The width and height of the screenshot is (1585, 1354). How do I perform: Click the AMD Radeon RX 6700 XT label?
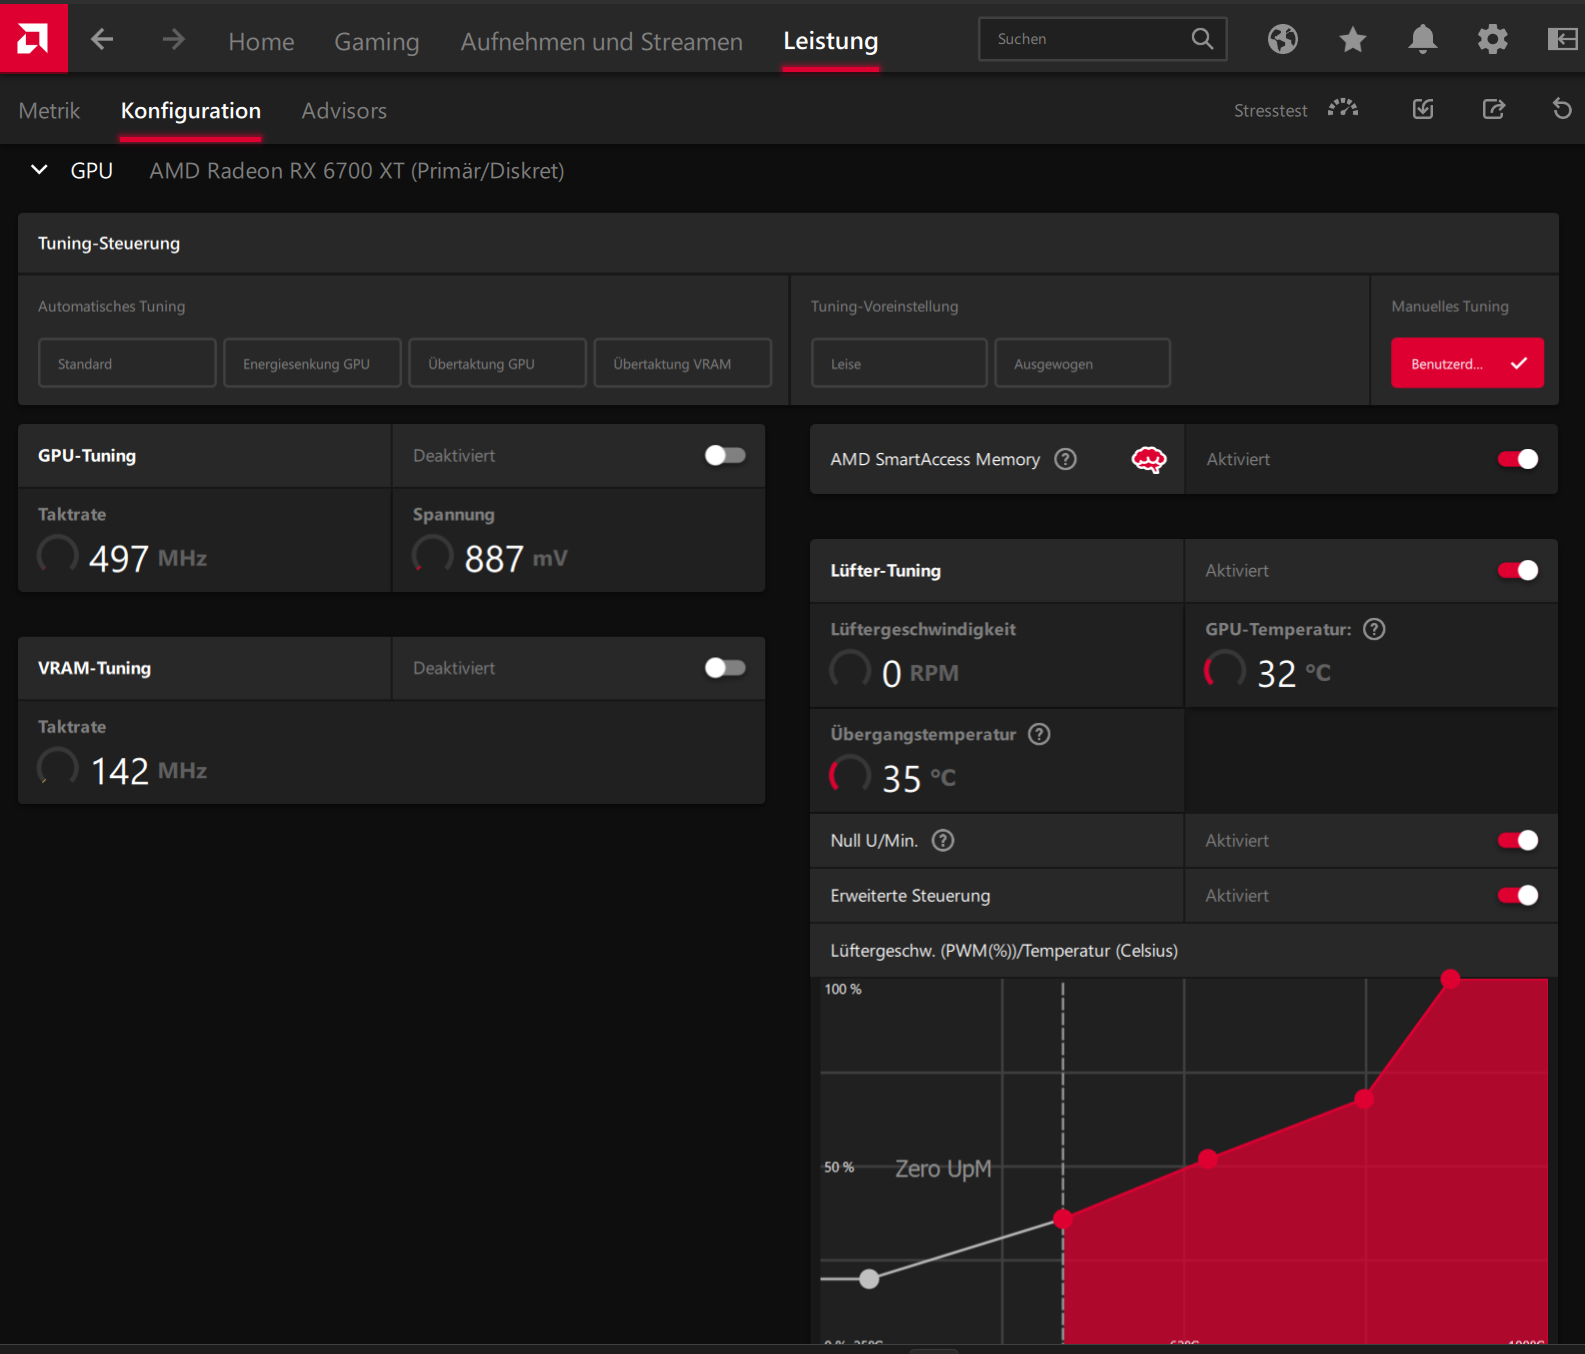[x=357, y=171]
